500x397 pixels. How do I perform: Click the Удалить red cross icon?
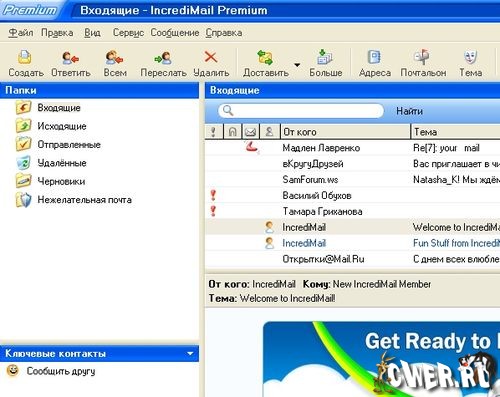tap(211, 57)
